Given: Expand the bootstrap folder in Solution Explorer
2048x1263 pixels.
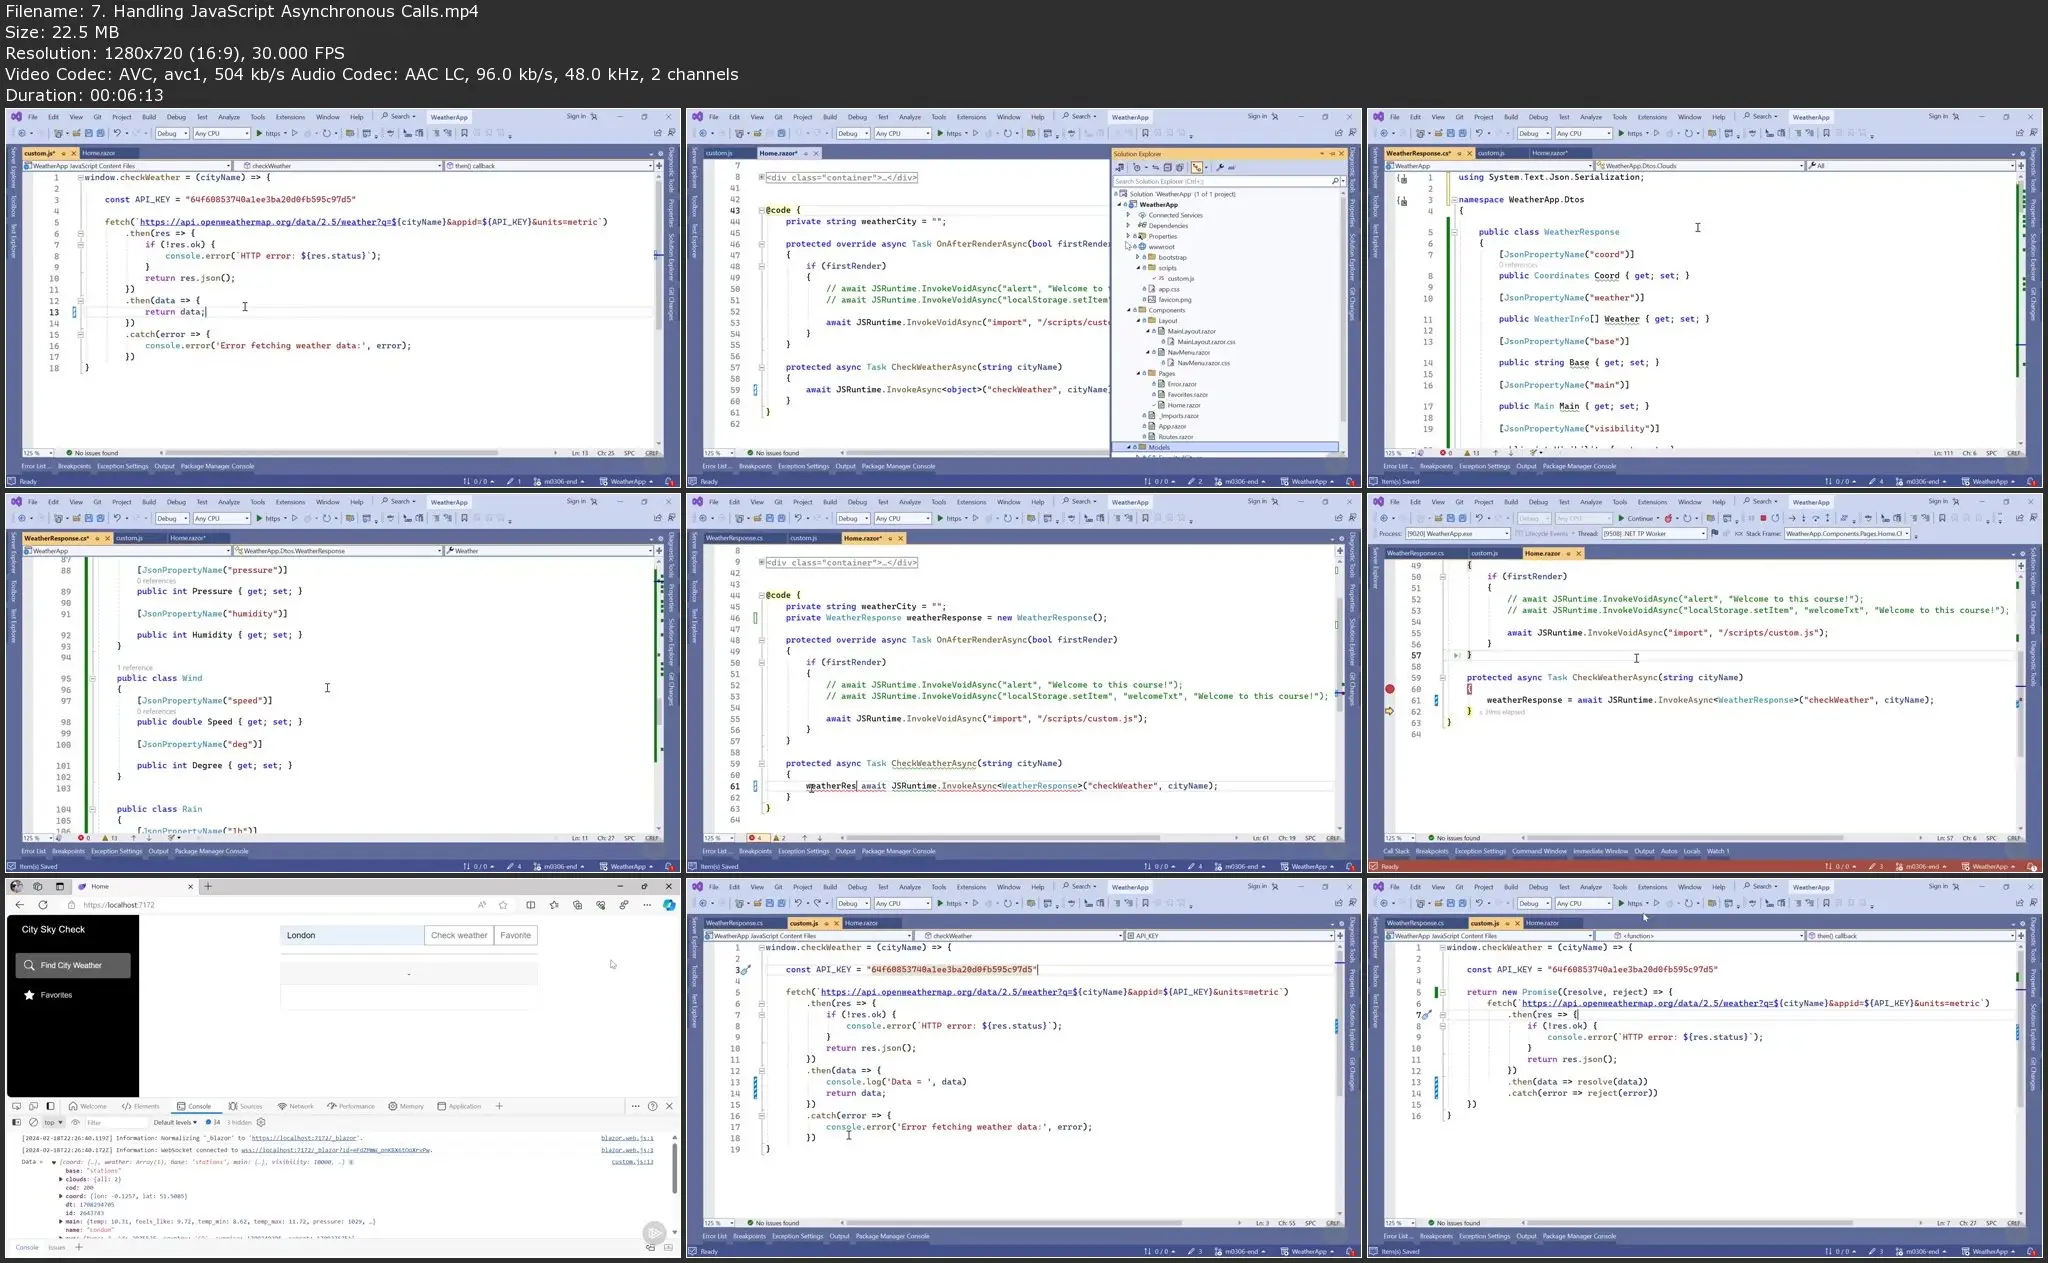Looking at the screenshot, I should coord(1138,257).
